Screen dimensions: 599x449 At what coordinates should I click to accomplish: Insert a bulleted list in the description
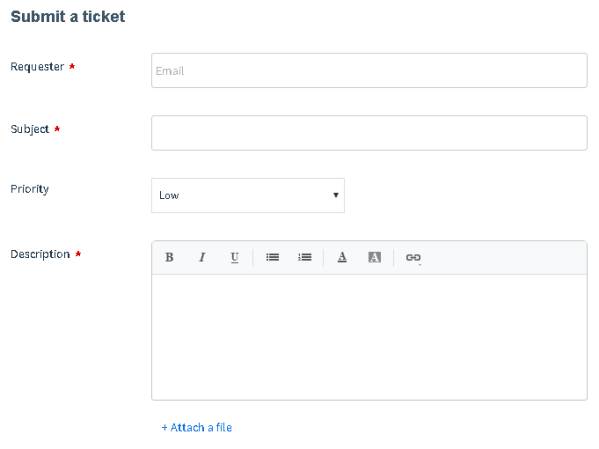[x=272, y=257]
